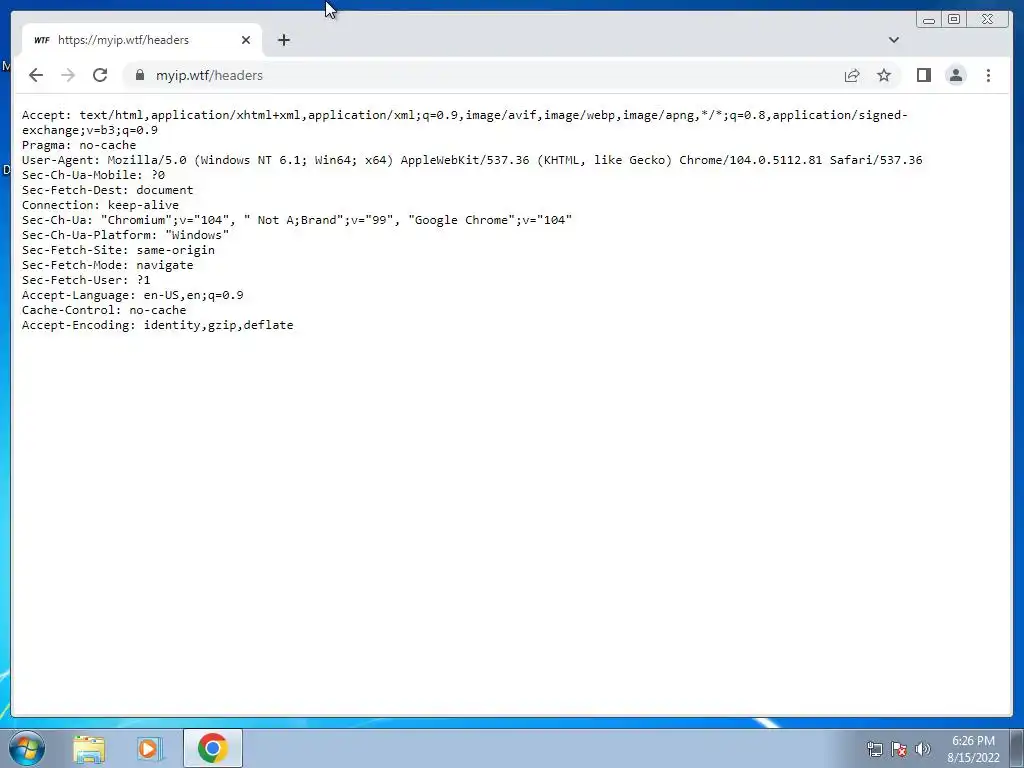Open network status tray icon
This screenshot has width=1024, height=768.
(874, 749)
